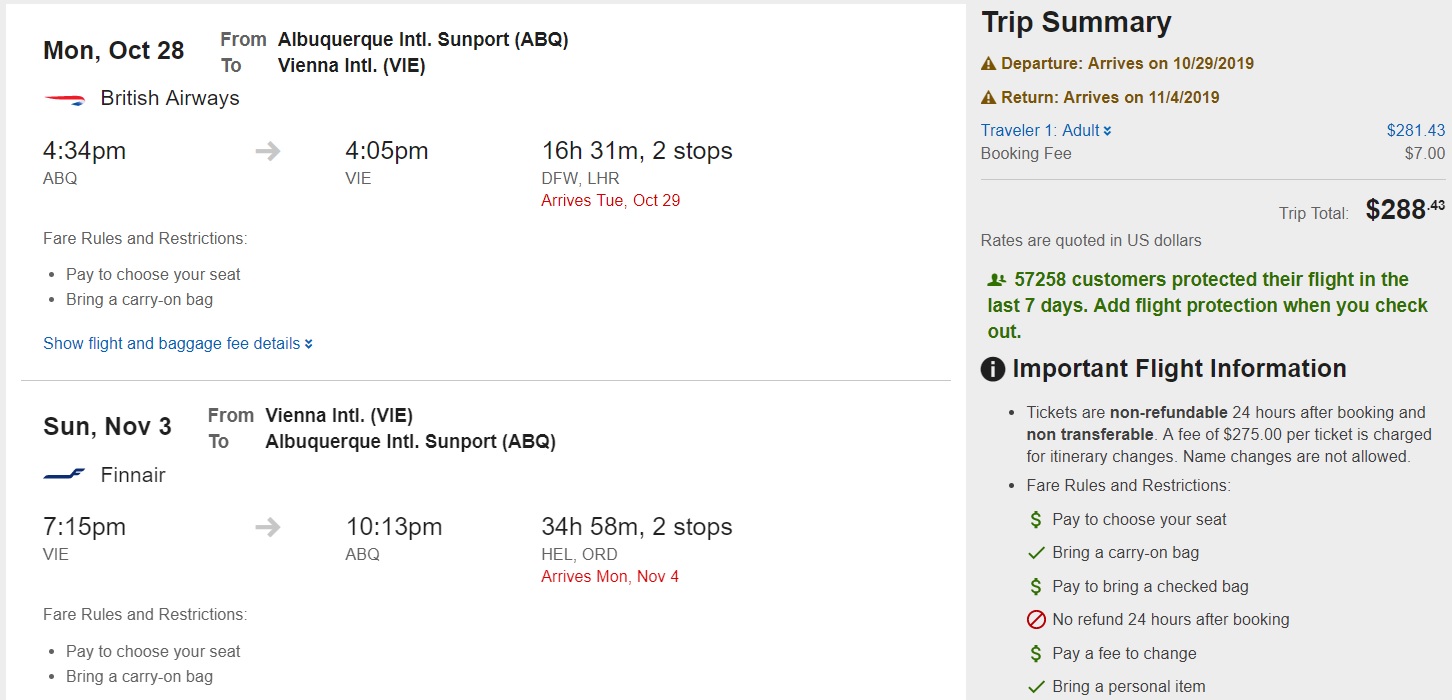Image resolution: width=1452 pixels, height=700 pixels.
Task: Click the $281.43 traveler fare amount
Action: click(1415, 130)
